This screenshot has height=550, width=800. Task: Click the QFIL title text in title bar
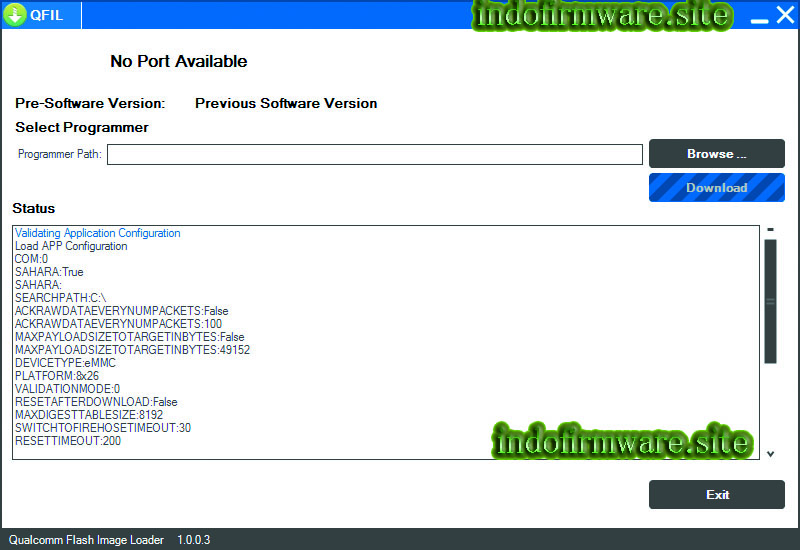pos(46,15)
